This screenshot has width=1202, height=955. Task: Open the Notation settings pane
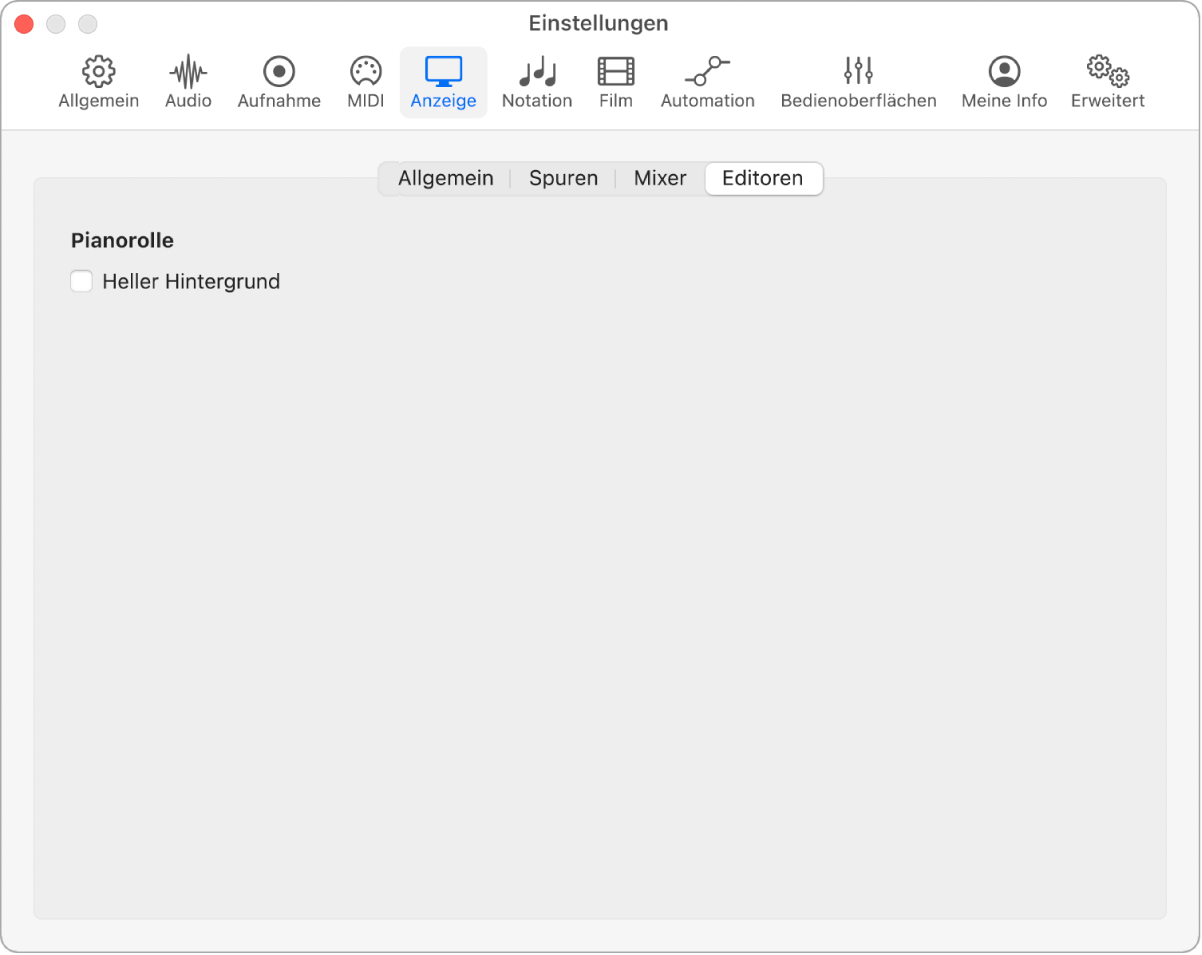click(x=537, y=83)
